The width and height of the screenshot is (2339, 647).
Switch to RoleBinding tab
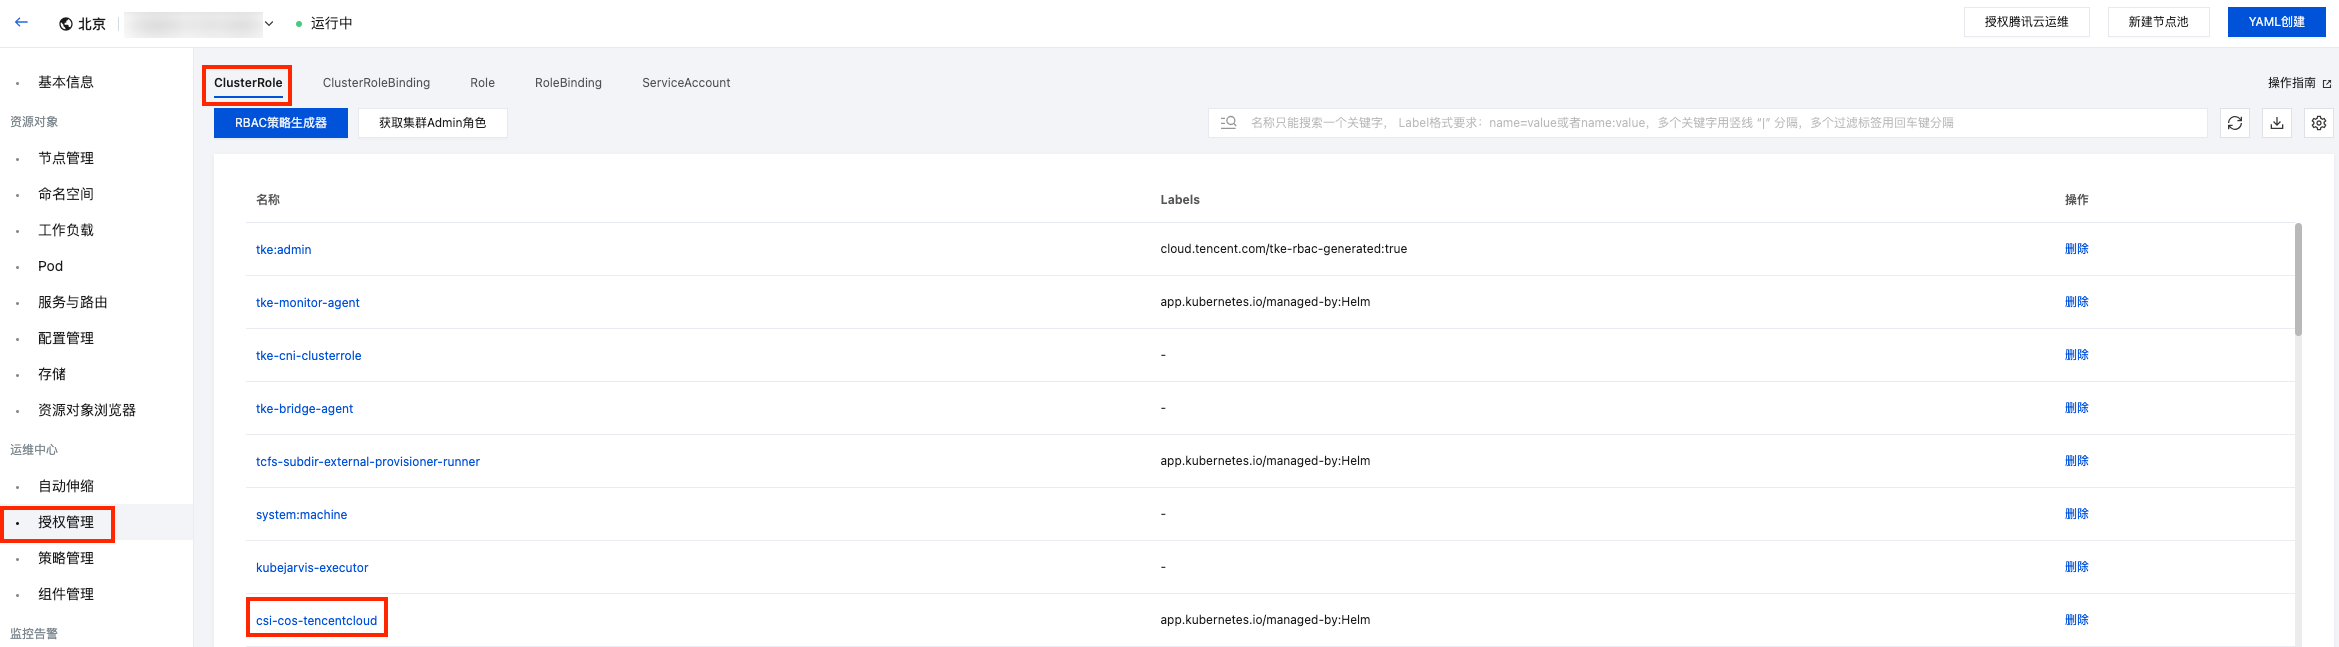[x=568, y=83]
